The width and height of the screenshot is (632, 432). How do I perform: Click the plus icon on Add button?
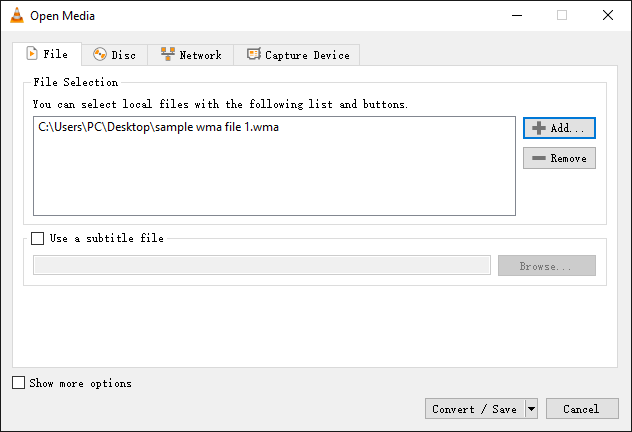coord(539,128)
